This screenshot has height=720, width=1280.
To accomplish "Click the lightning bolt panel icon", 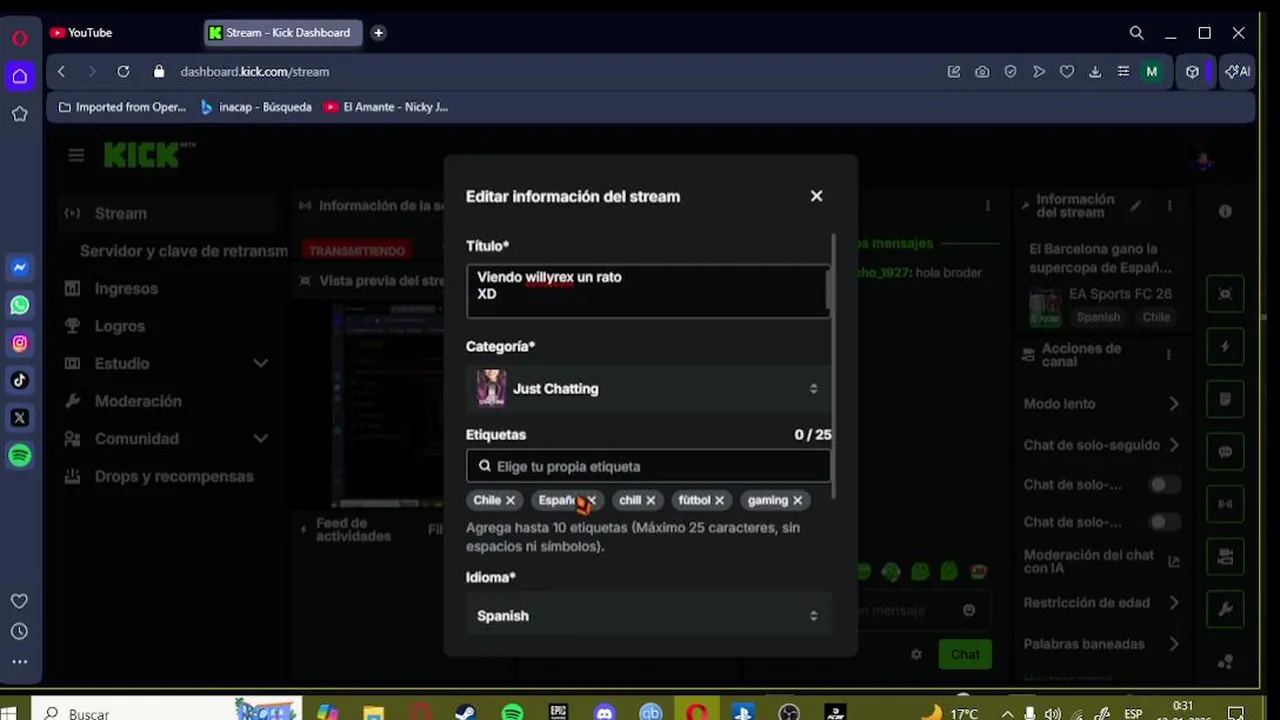I will pyautogui.click(x=1225, y=347).
